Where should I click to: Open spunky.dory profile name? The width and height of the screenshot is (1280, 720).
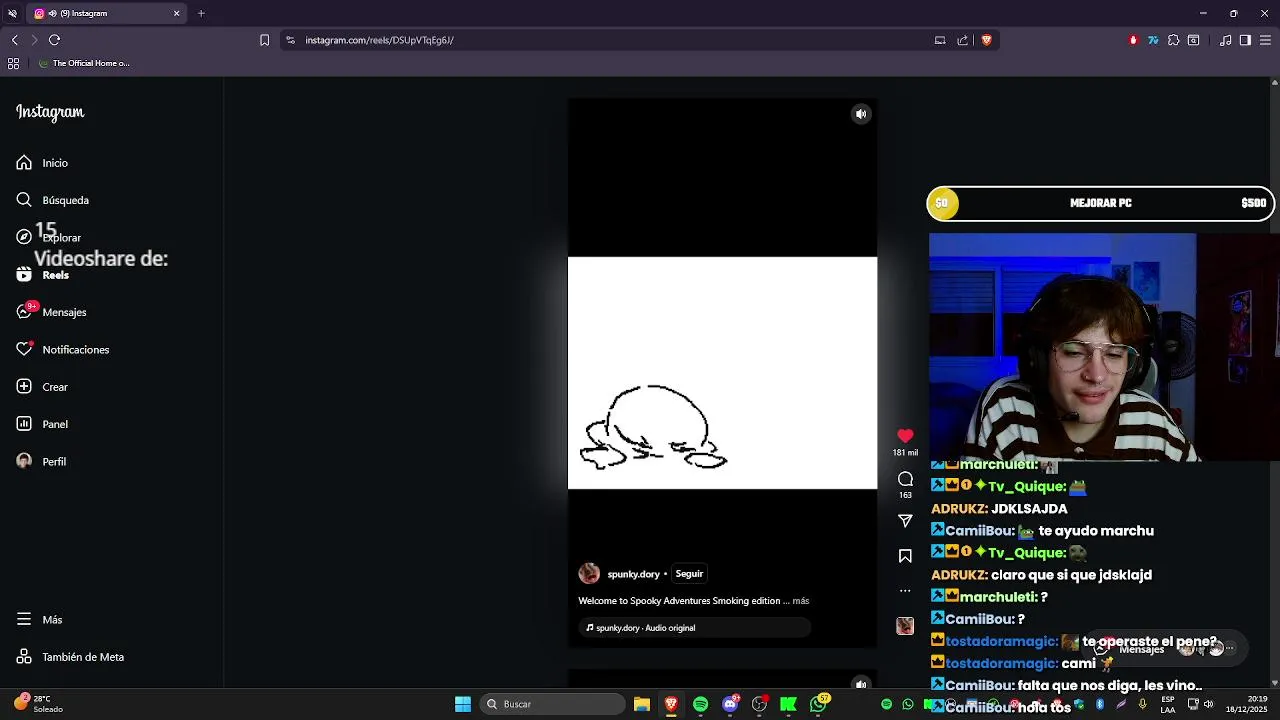pos(633,574)
